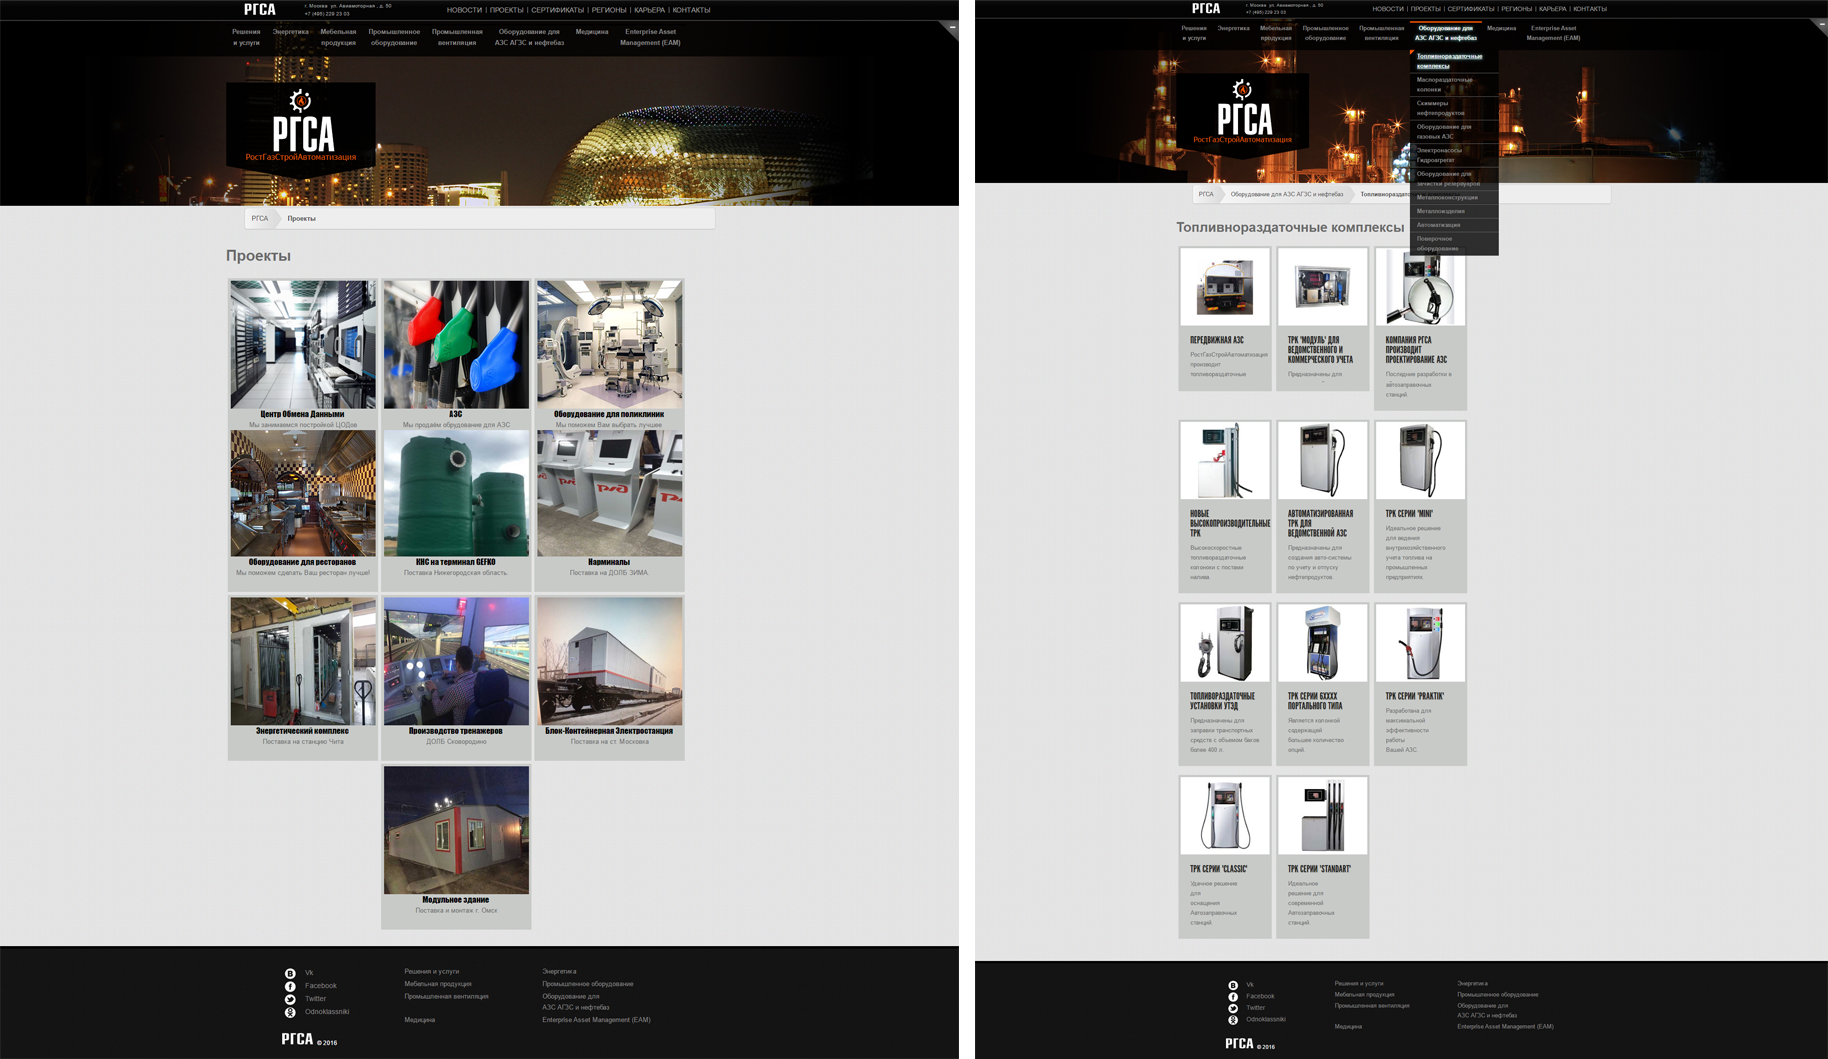The width and height of the screenshot is (1828, 1059).
Task: Open the Модульное здание project thumbnail
Action: [x=456, y=830]
